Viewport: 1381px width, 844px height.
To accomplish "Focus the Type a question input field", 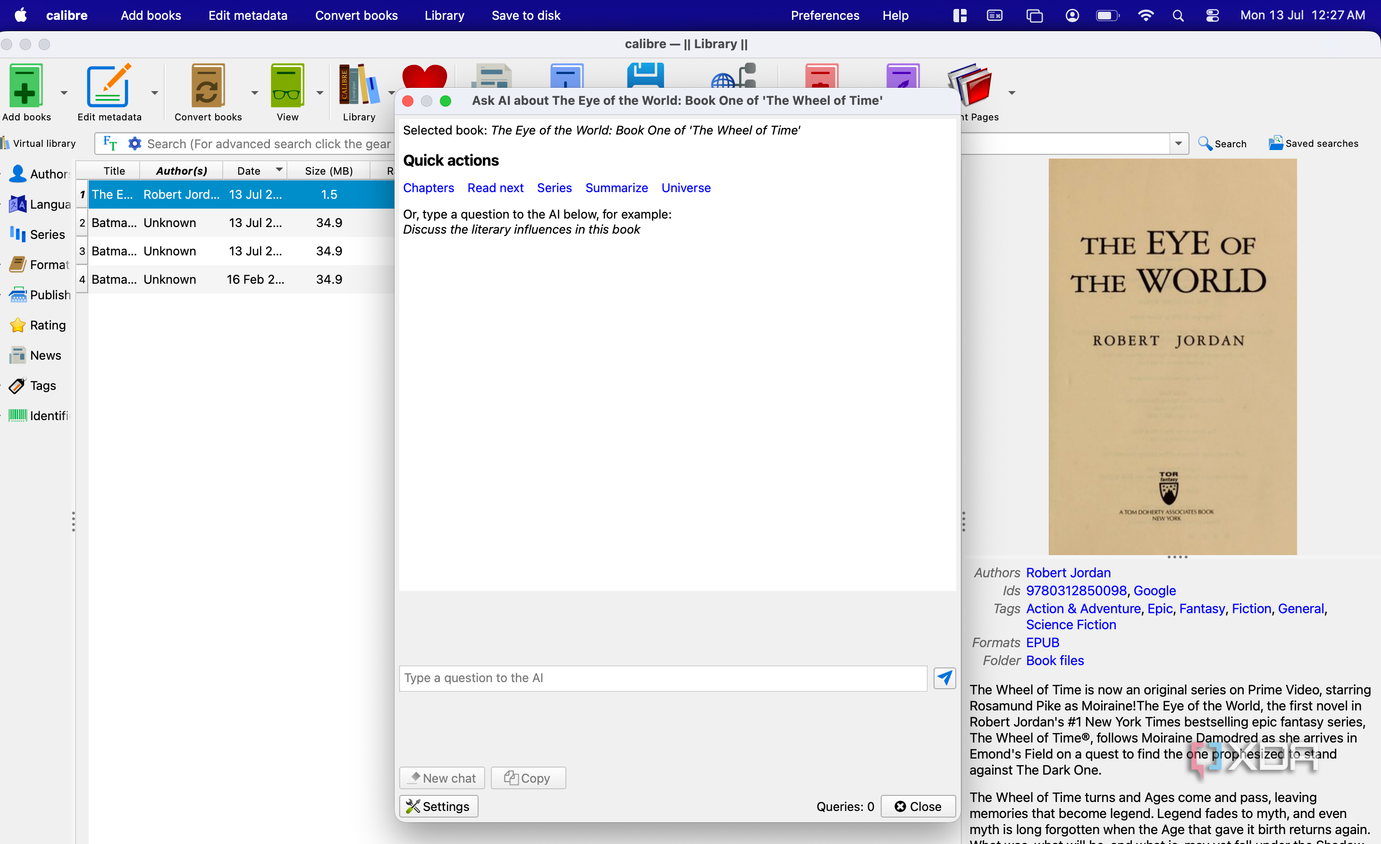I will [x=663, y=678].
